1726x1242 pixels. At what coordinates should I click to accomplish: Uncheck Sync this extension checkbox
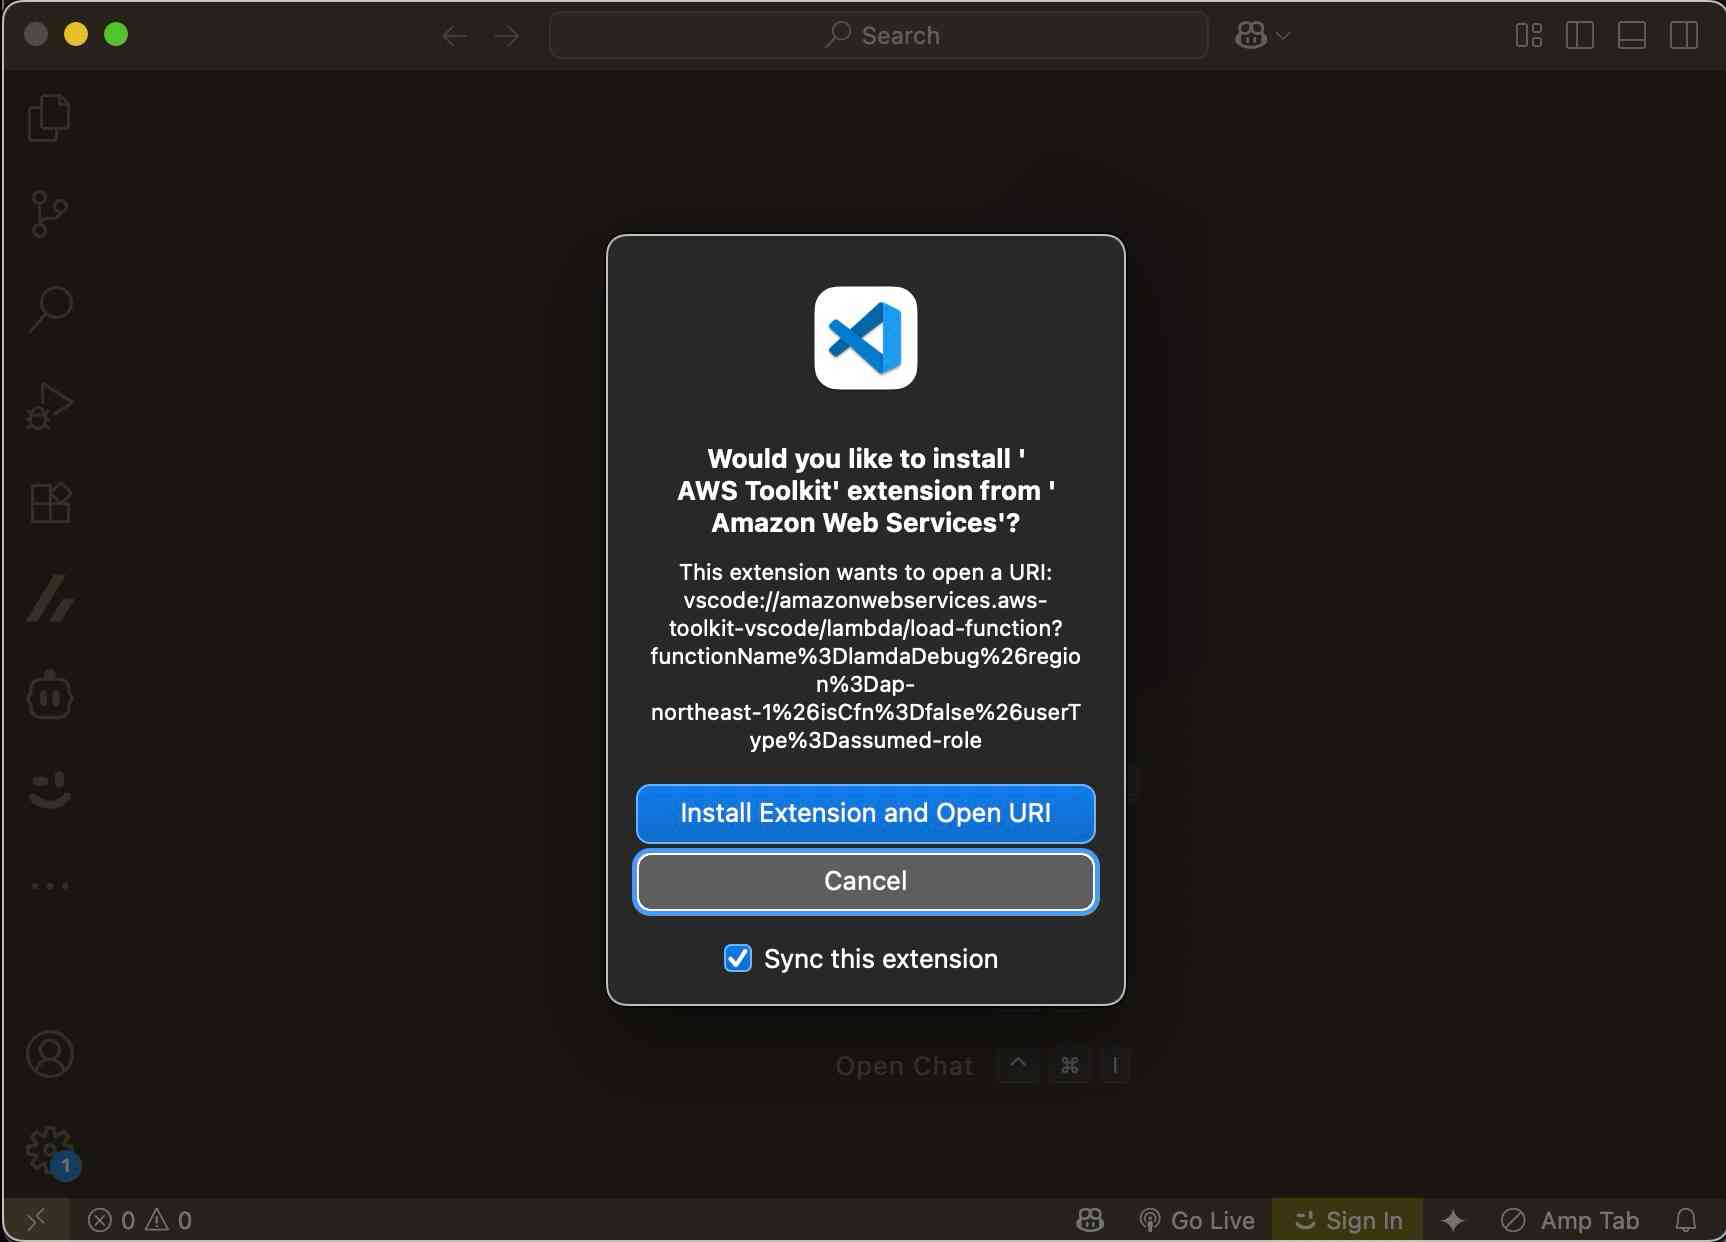(x=738, y=958)
